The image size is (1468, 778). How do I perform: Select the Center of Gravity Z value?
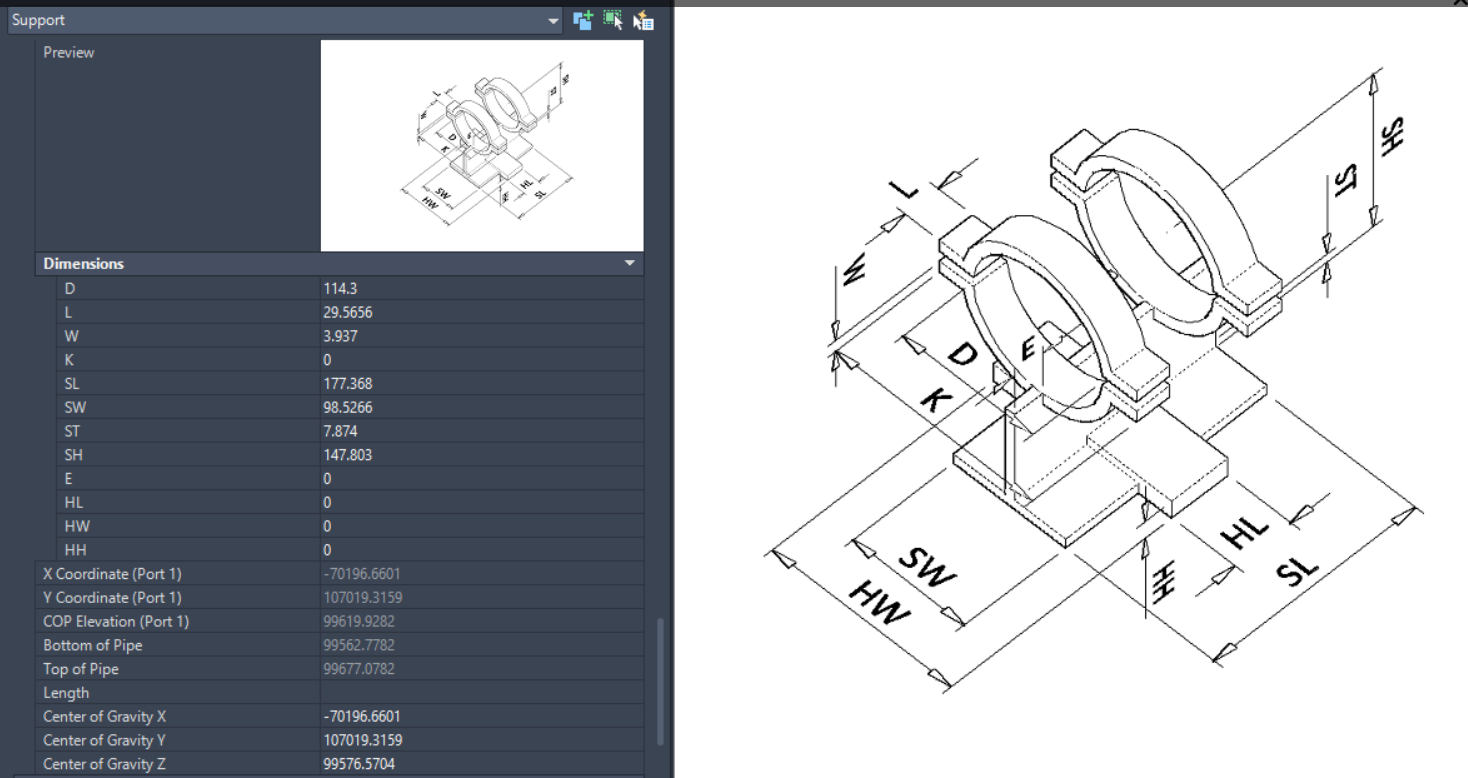[x=400, y=763]
